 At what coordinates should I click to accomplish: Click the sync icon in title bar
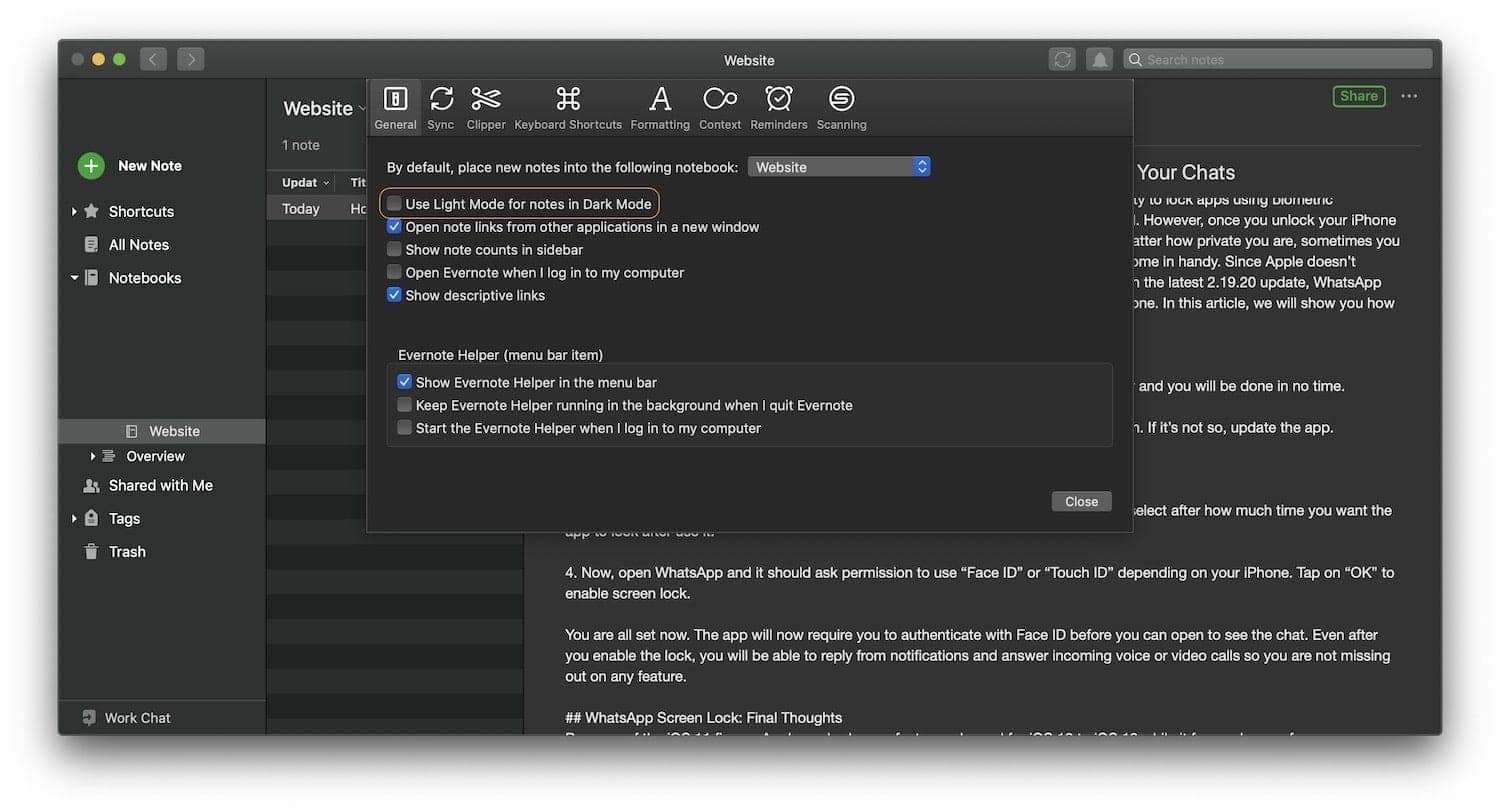point(1062,60)
